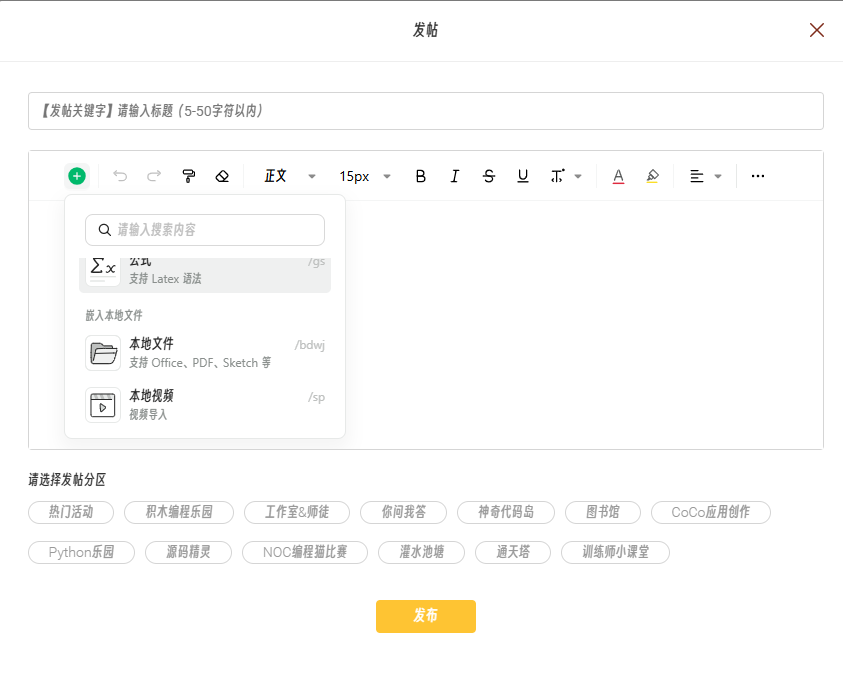
Task: Select the Latex formula menu entry
Action: [x=205, y=275]
